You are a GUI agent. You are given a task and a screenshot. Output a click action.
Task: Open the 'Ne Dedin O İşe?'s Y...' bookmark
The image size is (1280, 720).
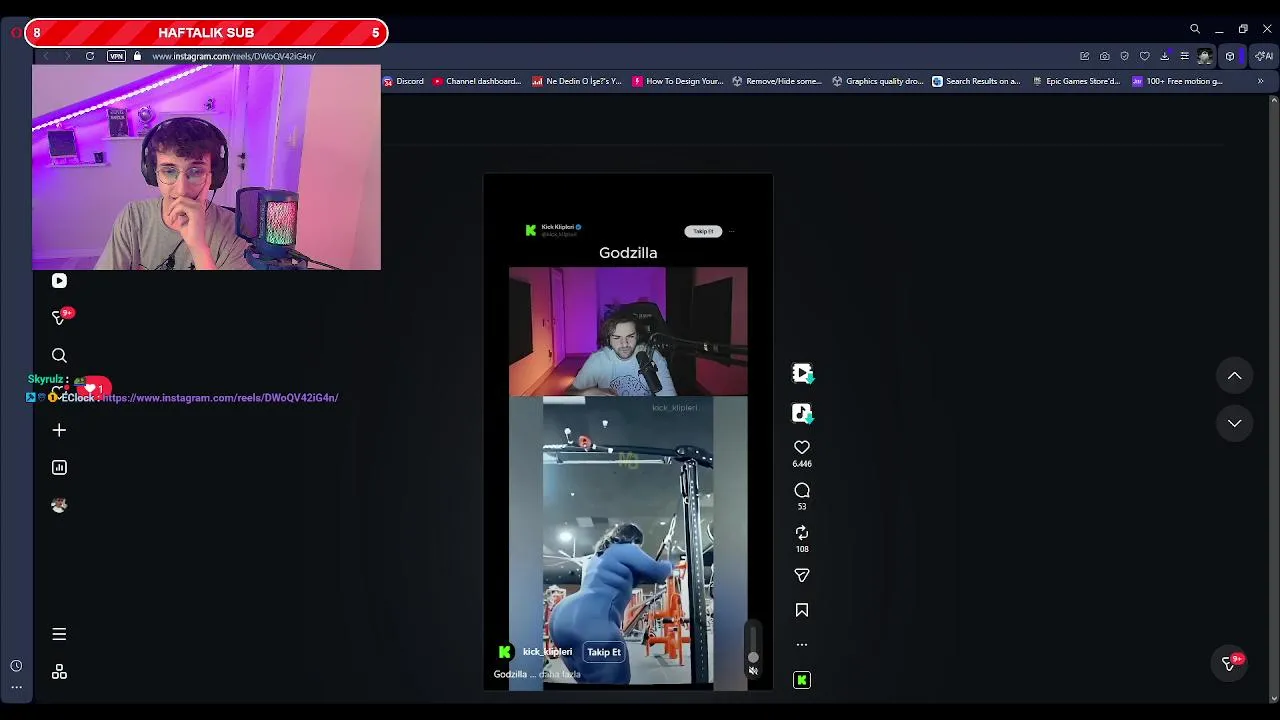pyautogui.click(x=577, y=81)
